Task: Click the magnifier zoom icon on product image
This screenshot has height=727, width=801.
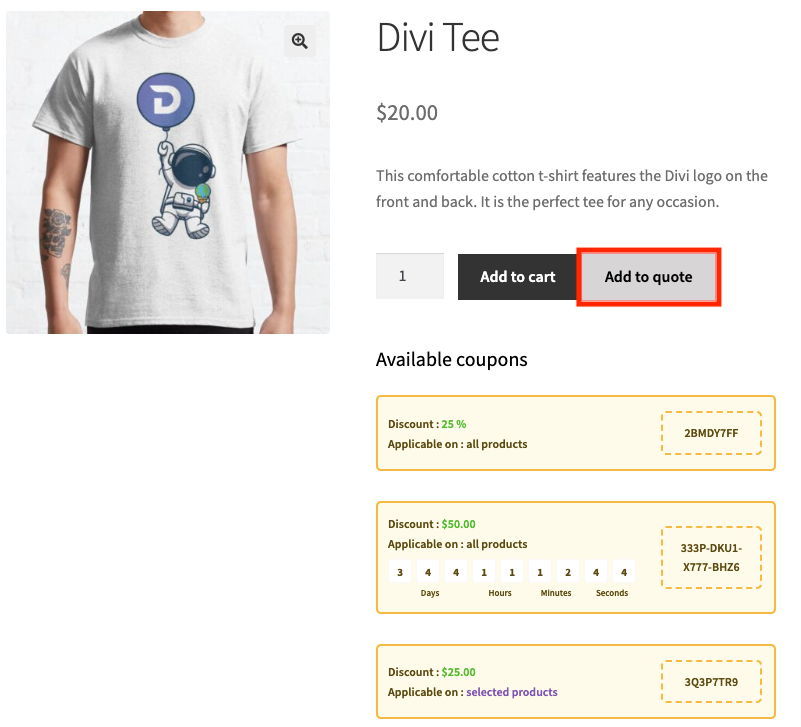Action: coord(299,41)
